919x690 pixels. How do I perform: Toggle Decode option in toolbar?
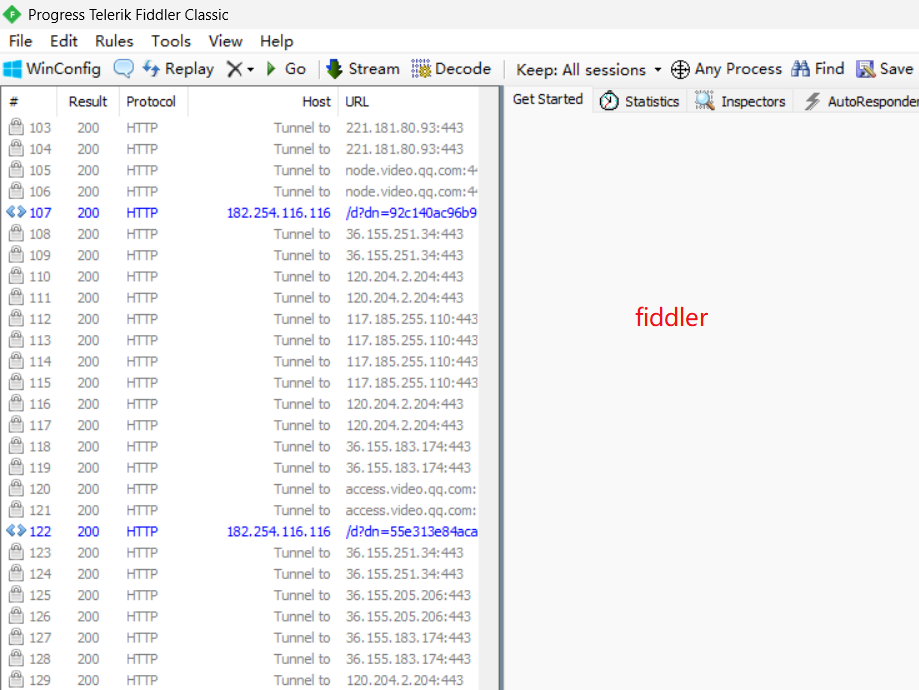click(451, 69)
